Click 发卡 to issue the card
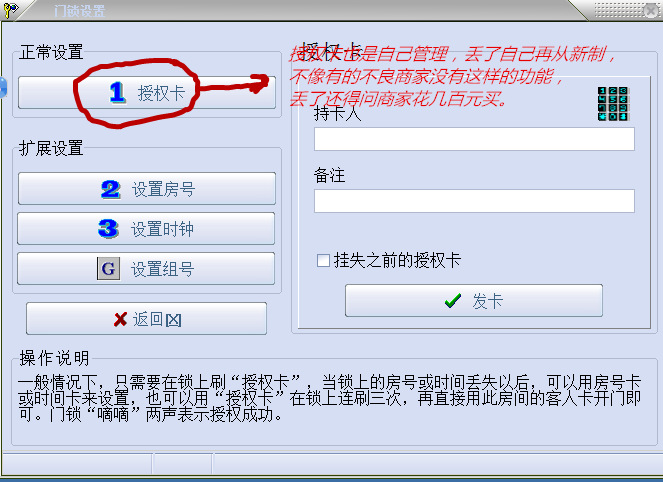 [x=474, y=301]
